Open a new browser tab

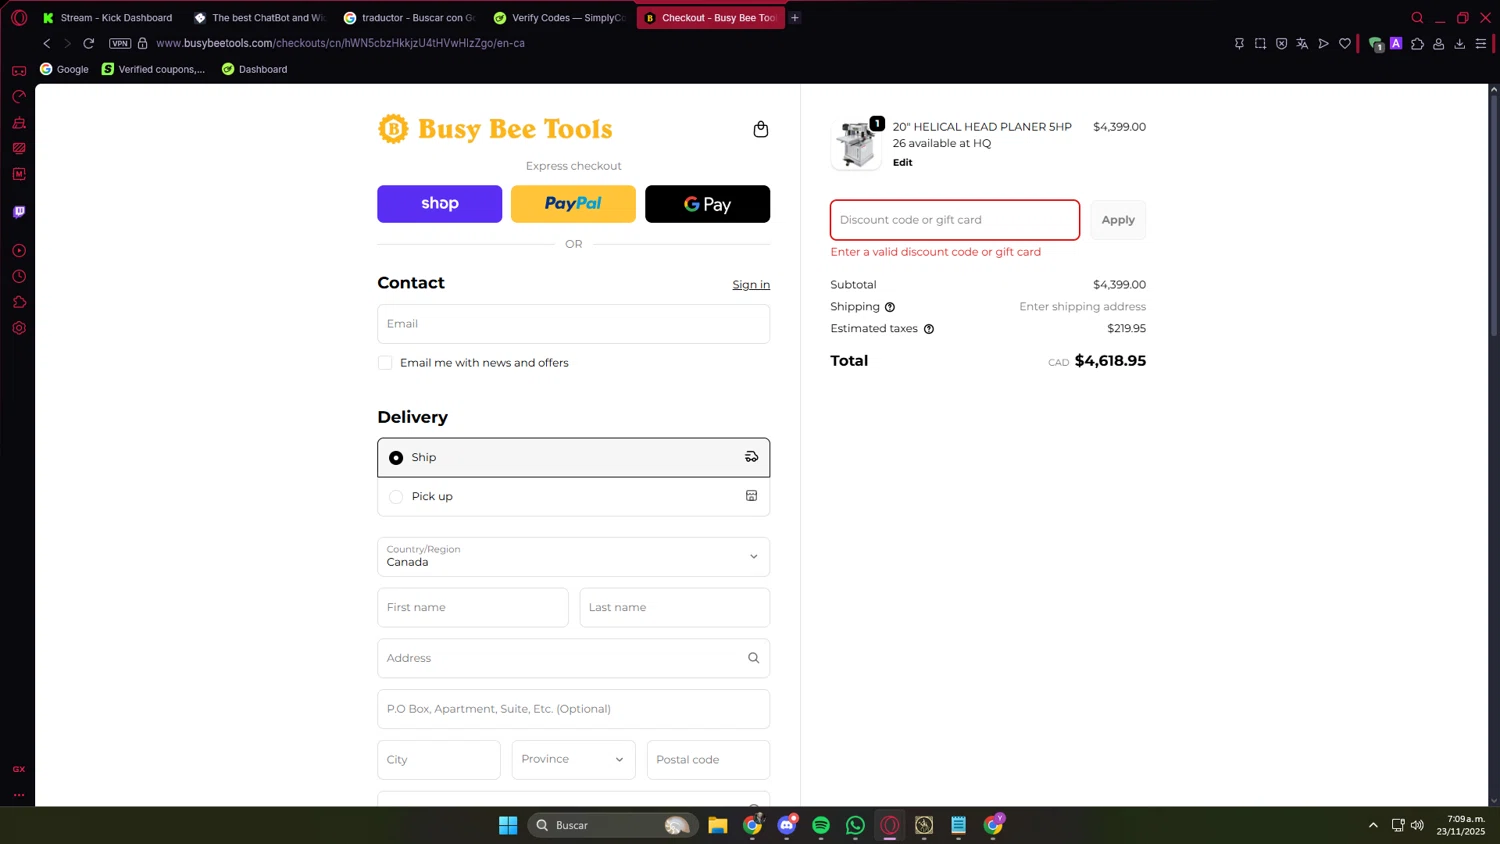795,18
